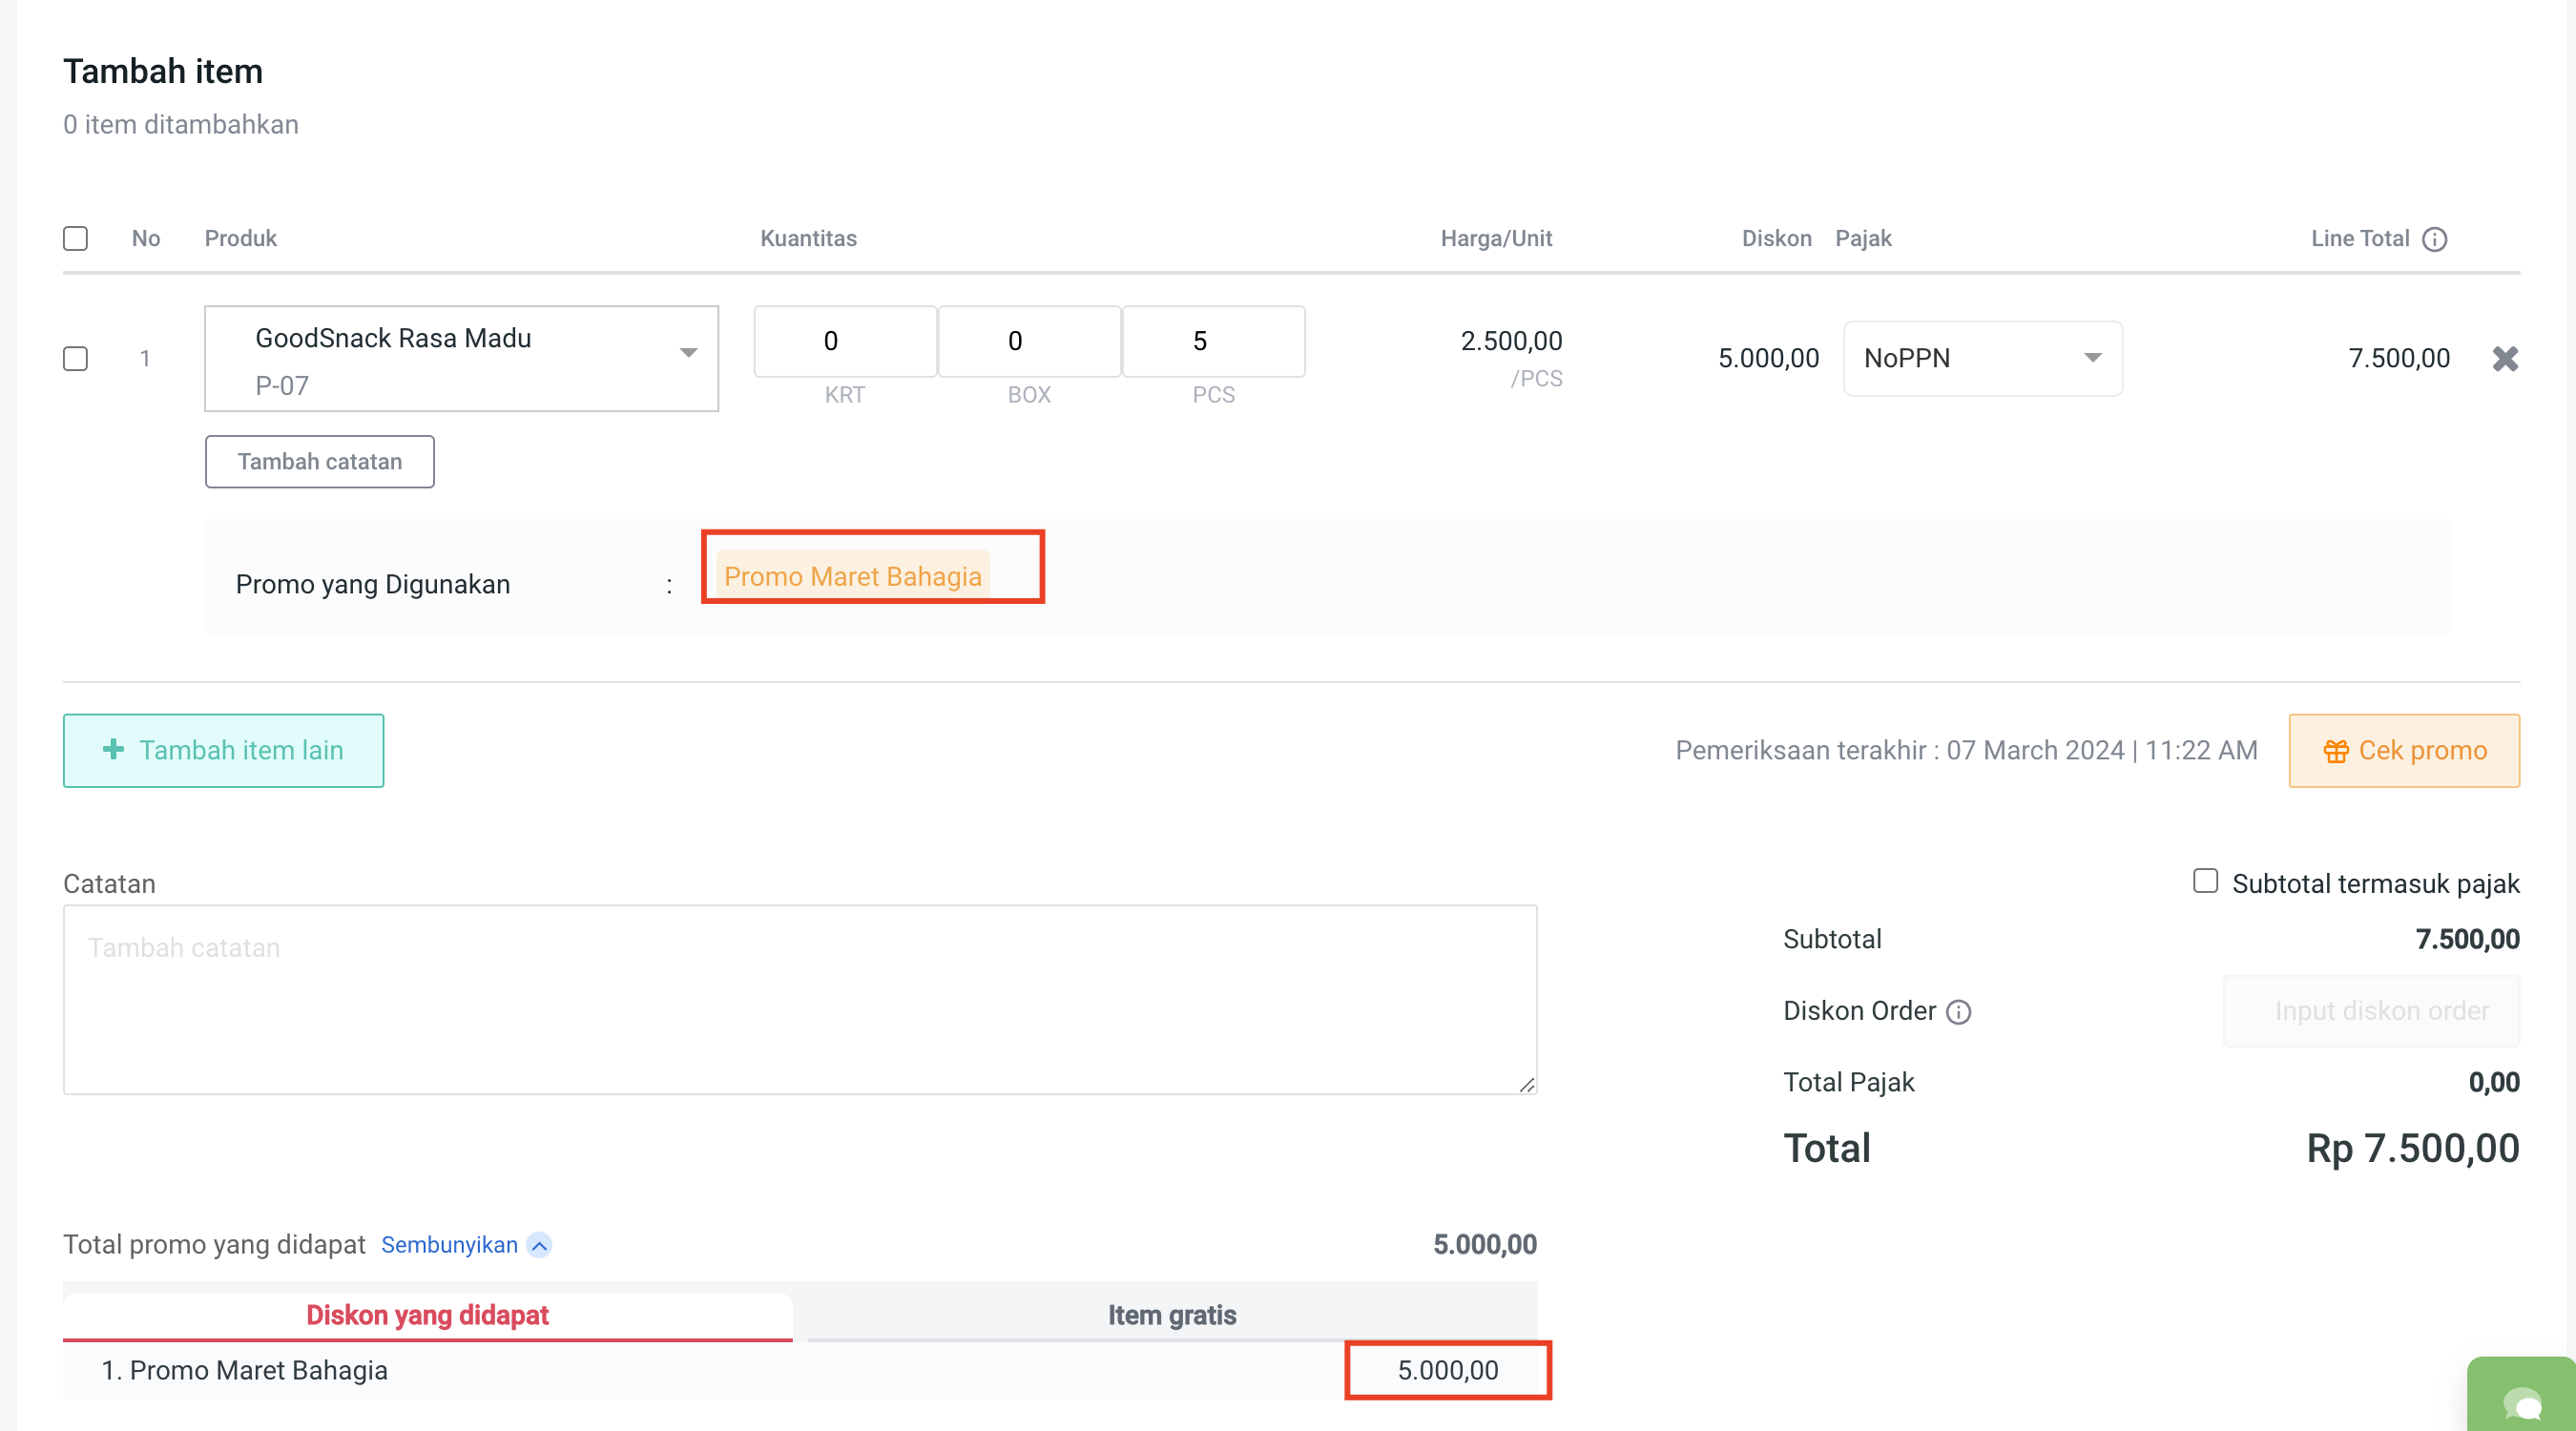This screenshot has height=1431, width=2576.
Task: Select the Diskon yang didapat tab
Action: point(427,1315)
